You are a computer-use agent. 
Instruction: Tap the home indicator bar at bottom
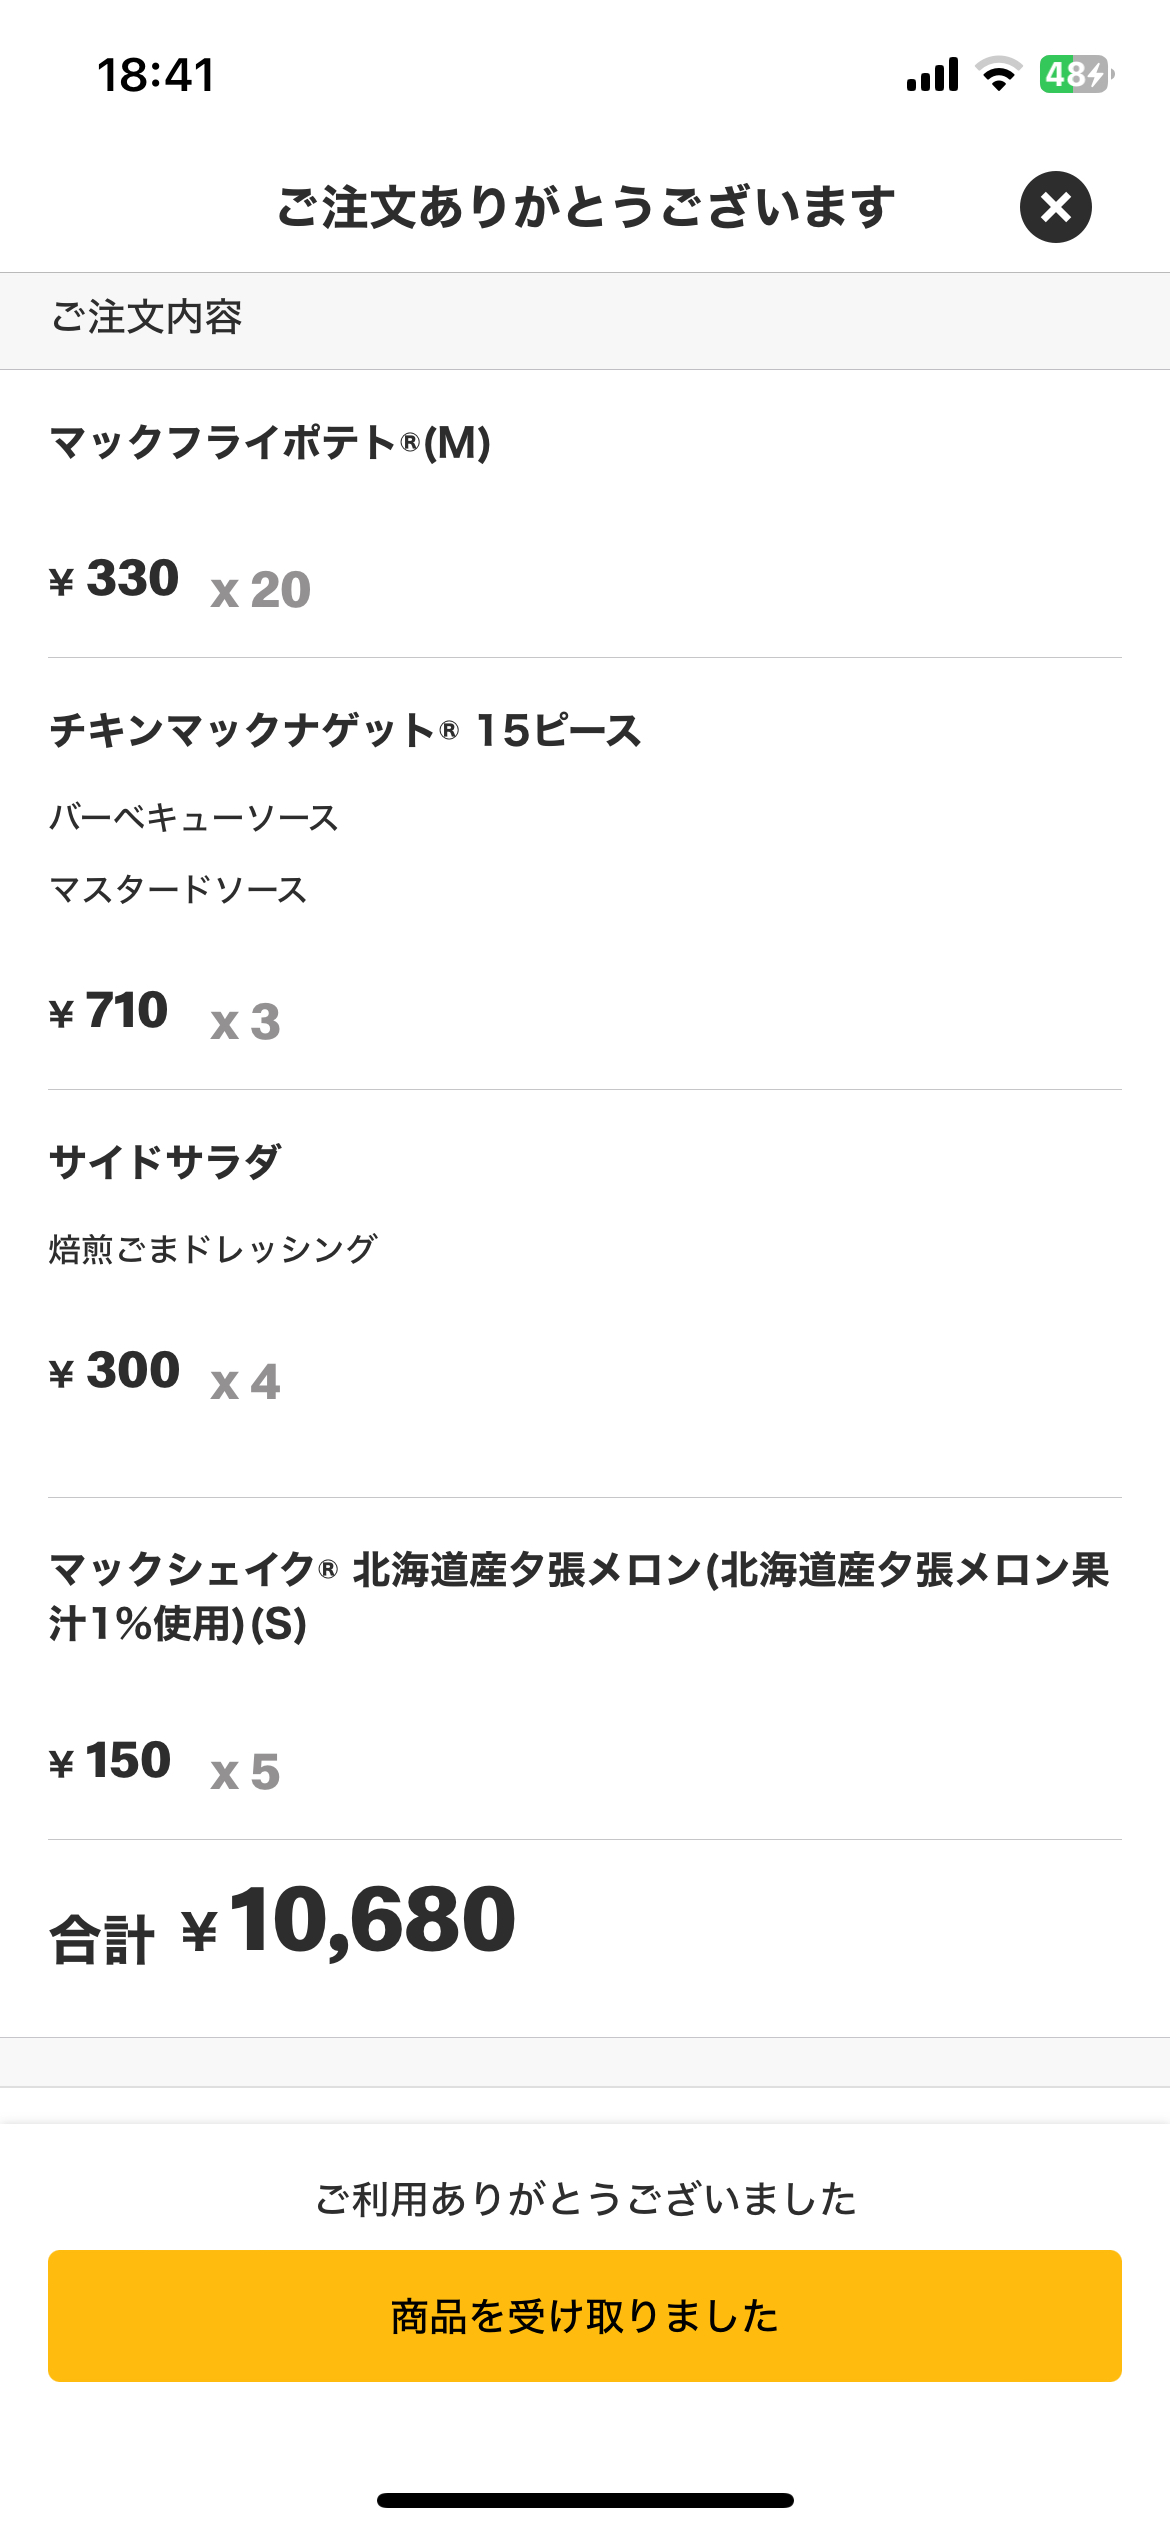[585, 2500]
